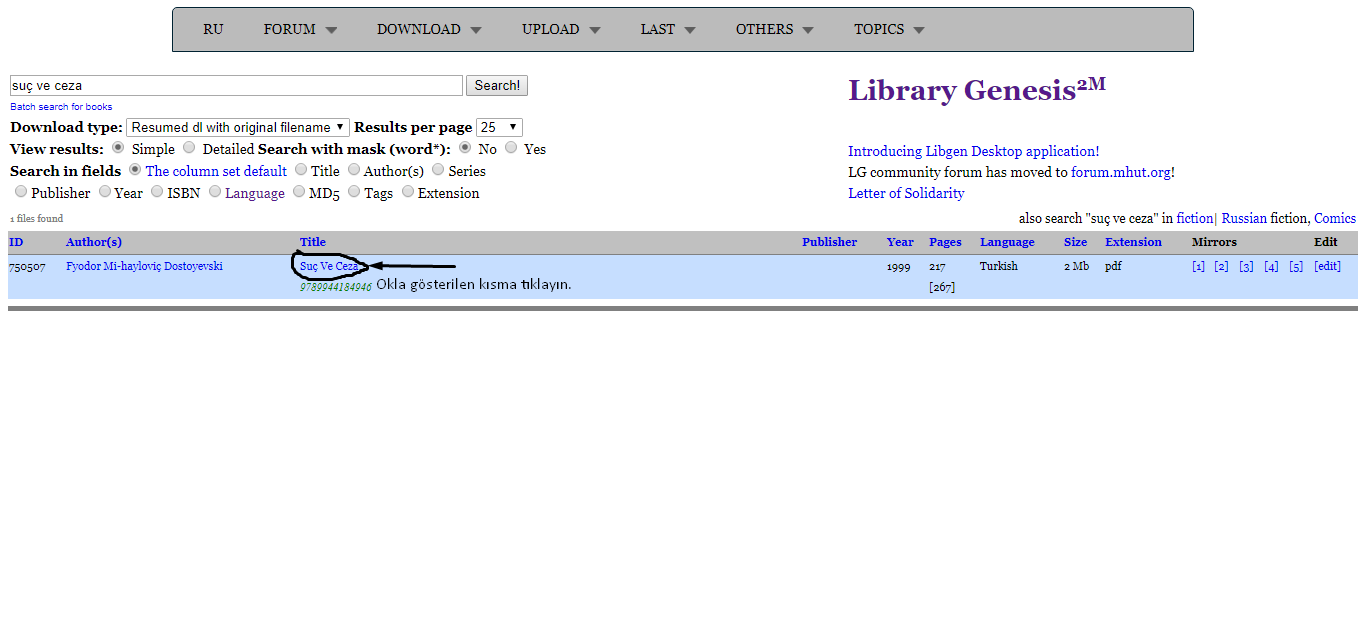
Task: Click the year 1999 cell
Action: click(x=900, y=267)
